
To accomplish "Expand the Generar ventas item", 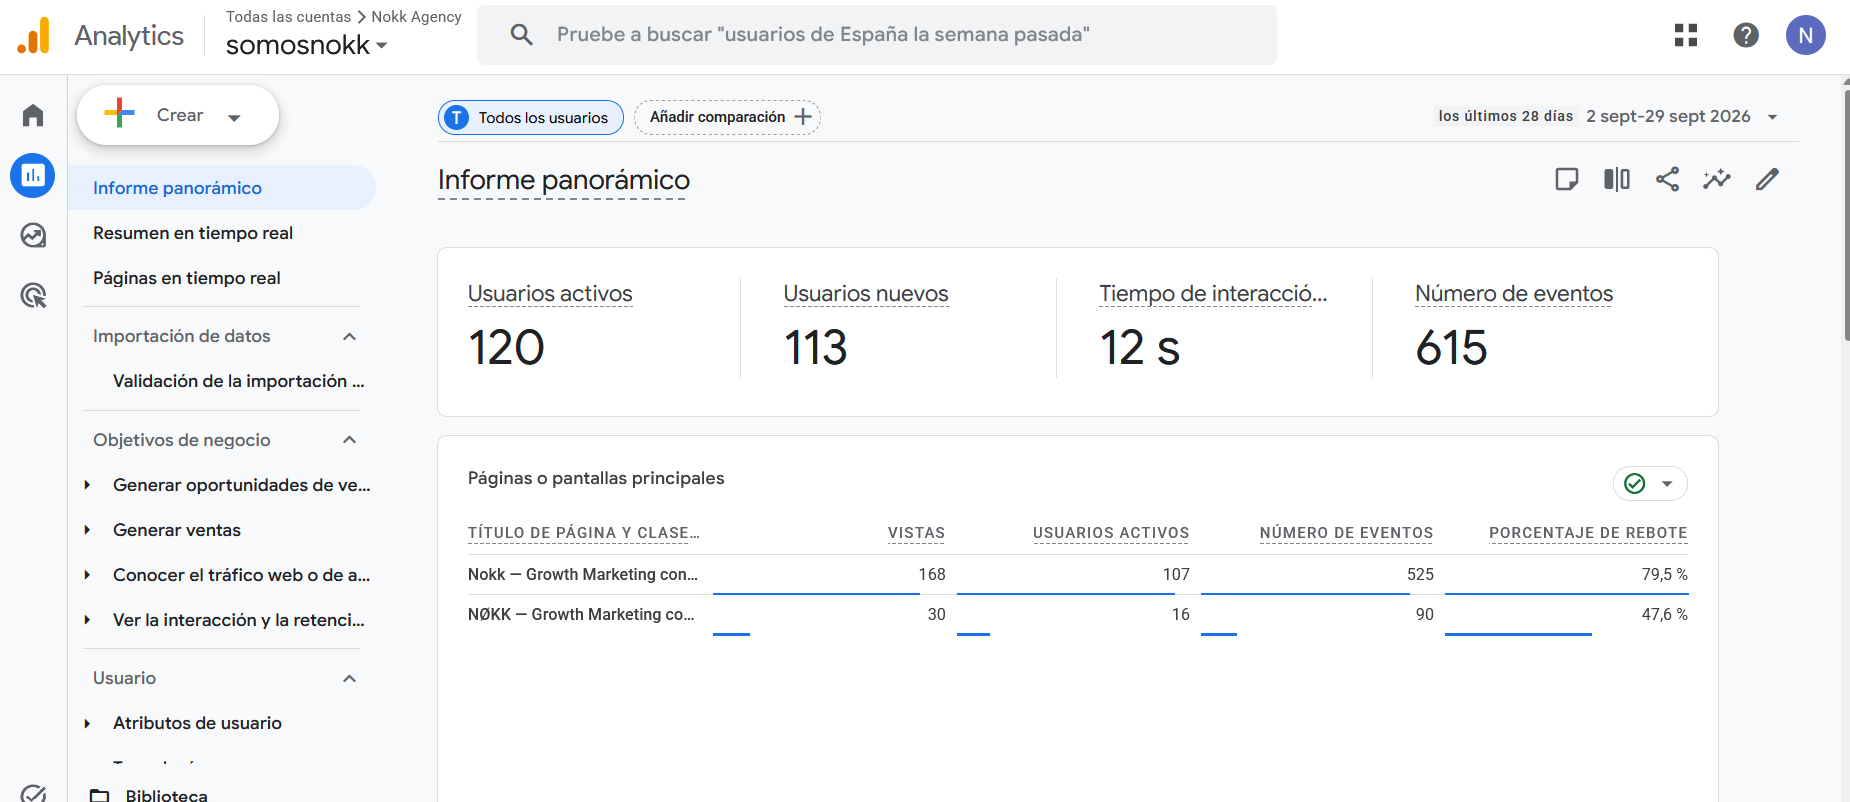I will pyautogui.click(x=87, y=530).
